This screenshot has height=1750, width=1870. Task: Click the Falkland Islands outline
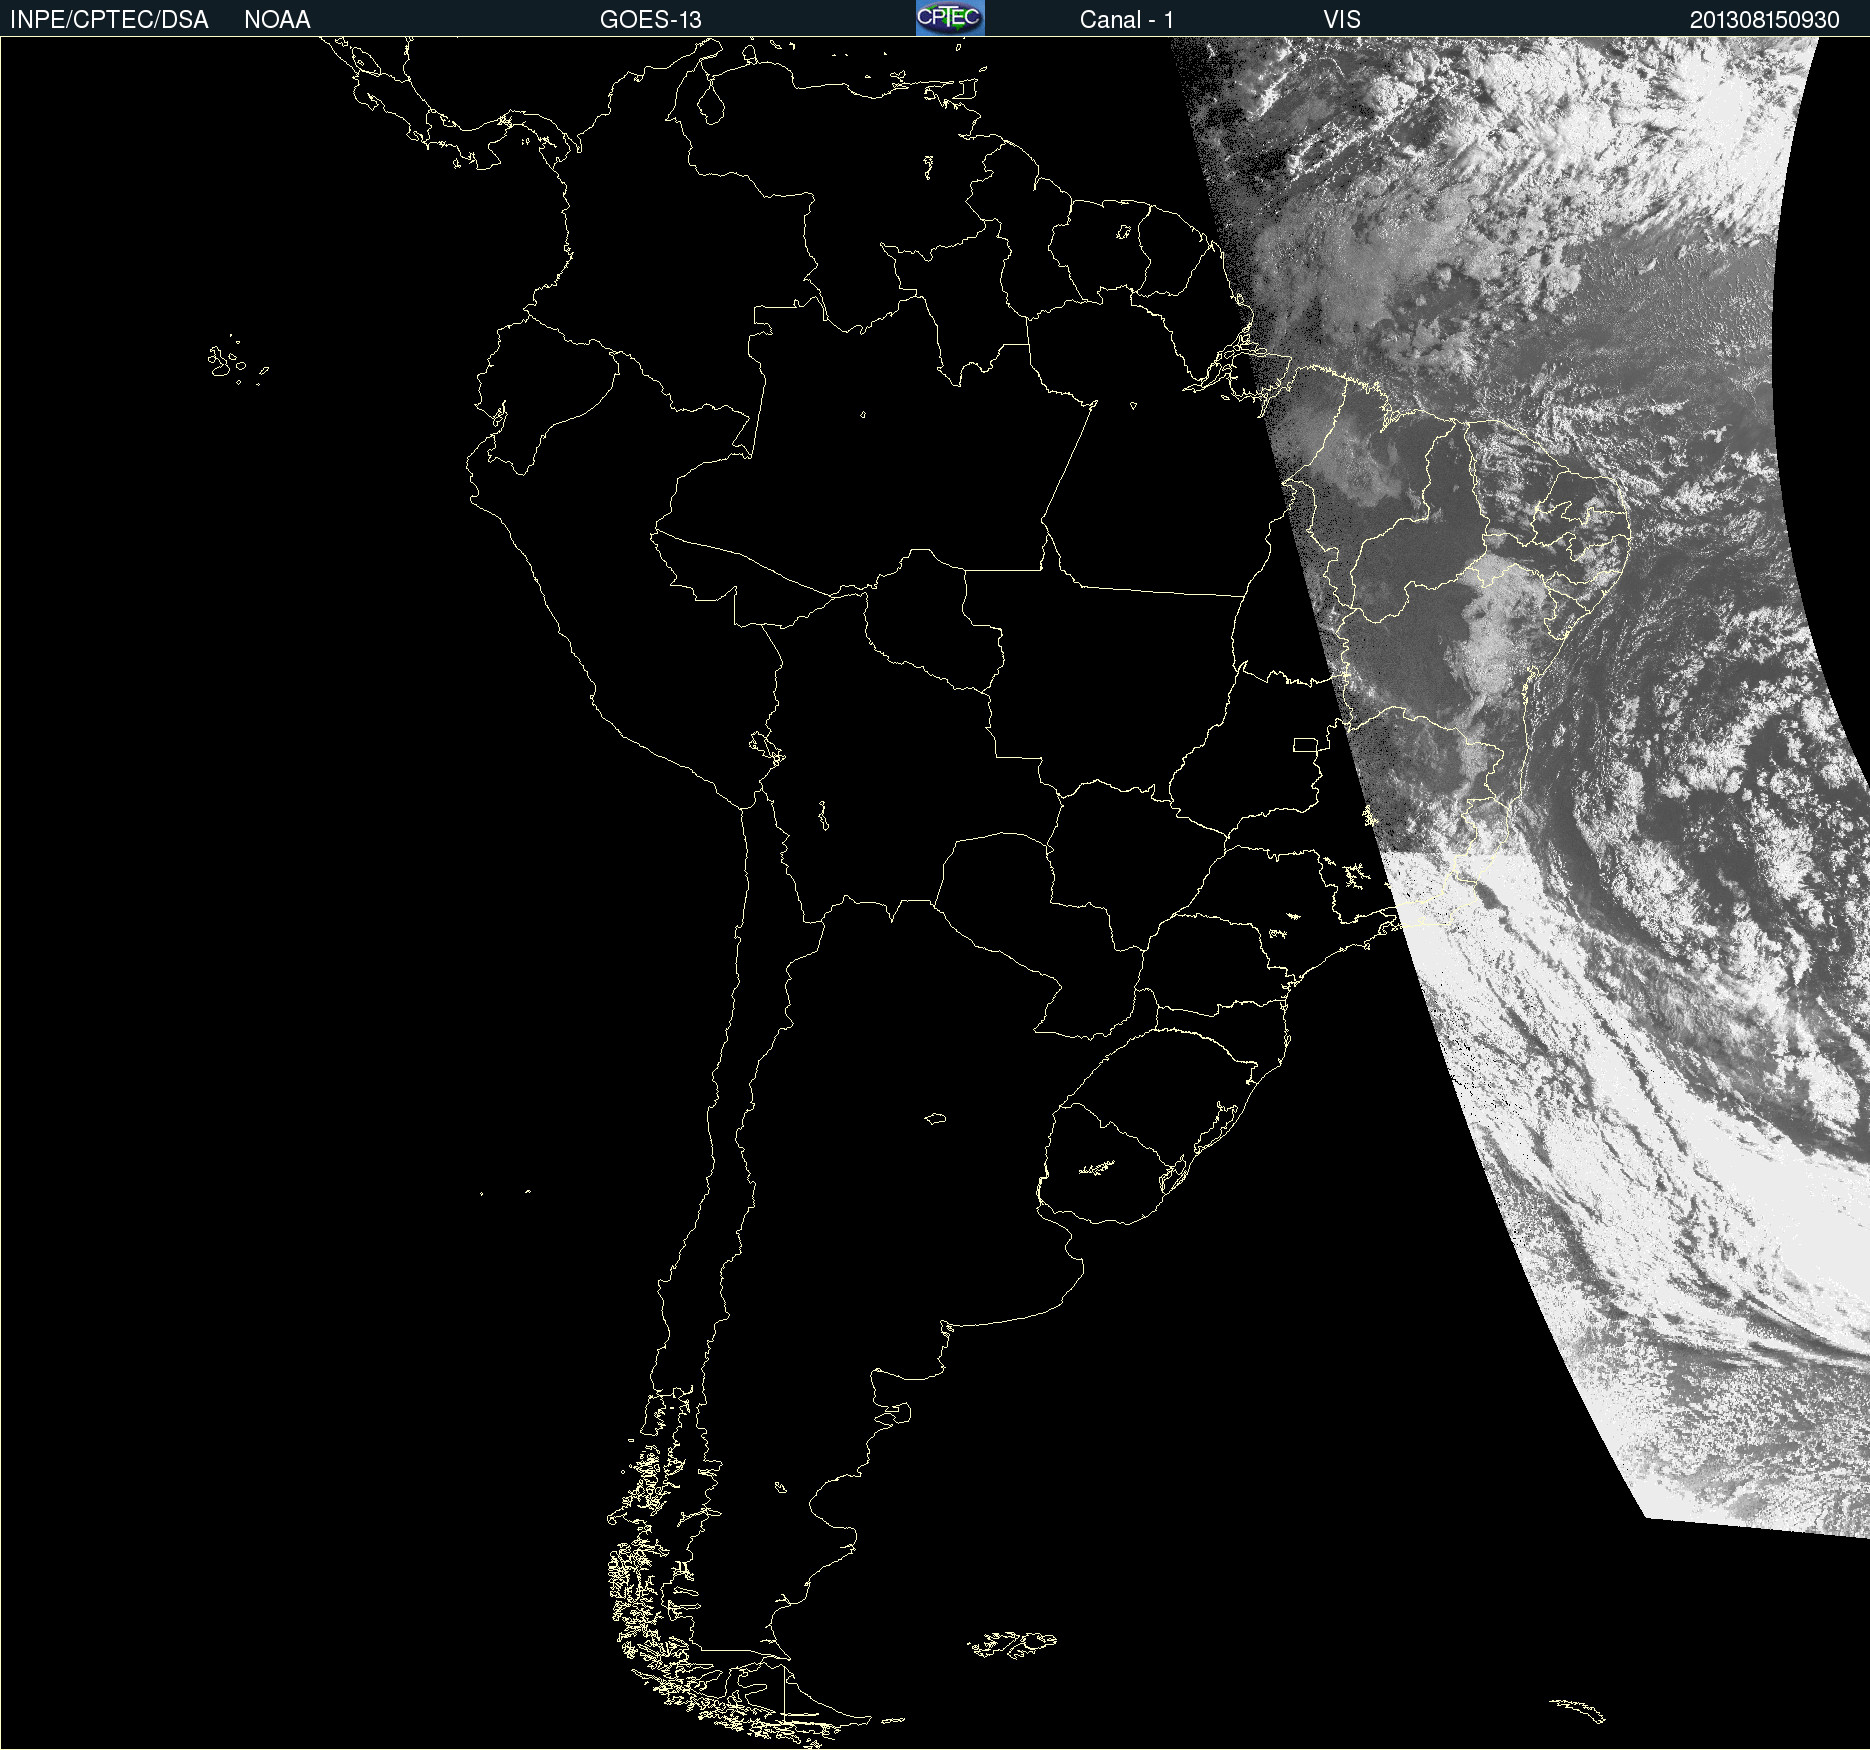click(x=1012, y=1644)
